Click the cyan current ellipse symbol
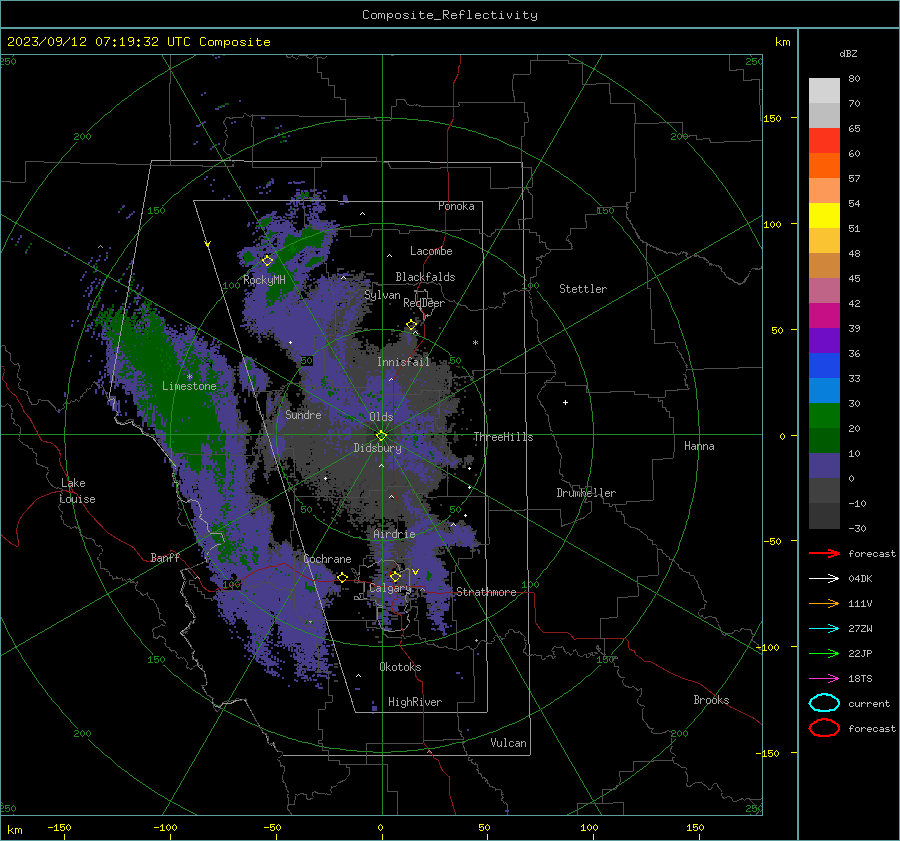The image size is (900, 841). [x=824, y=703]
